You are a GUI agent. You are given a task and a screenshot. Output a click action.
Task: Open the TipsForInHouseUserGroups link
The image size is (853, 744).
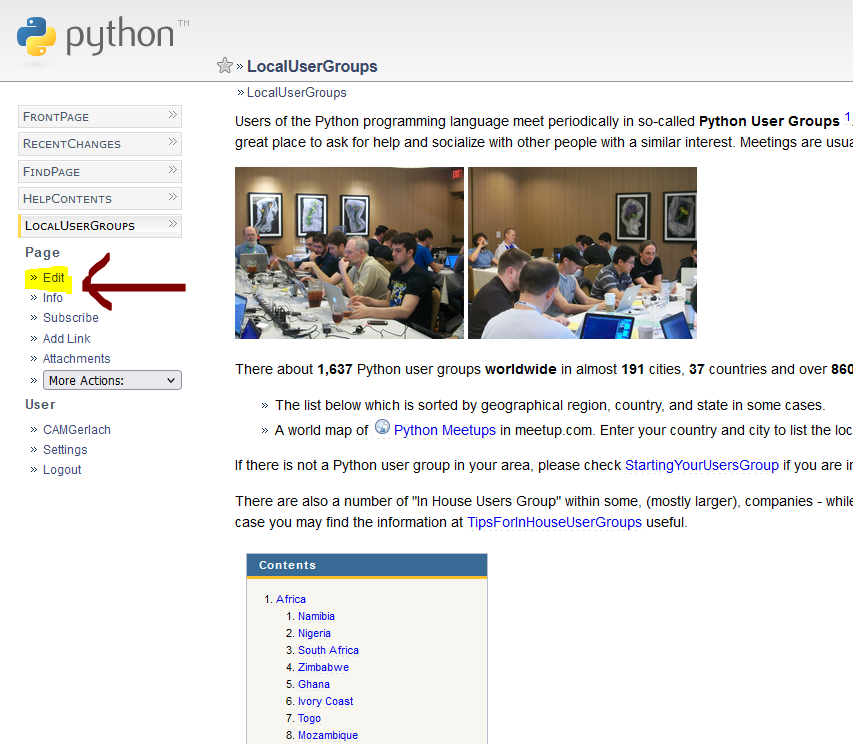coord(554,522)
